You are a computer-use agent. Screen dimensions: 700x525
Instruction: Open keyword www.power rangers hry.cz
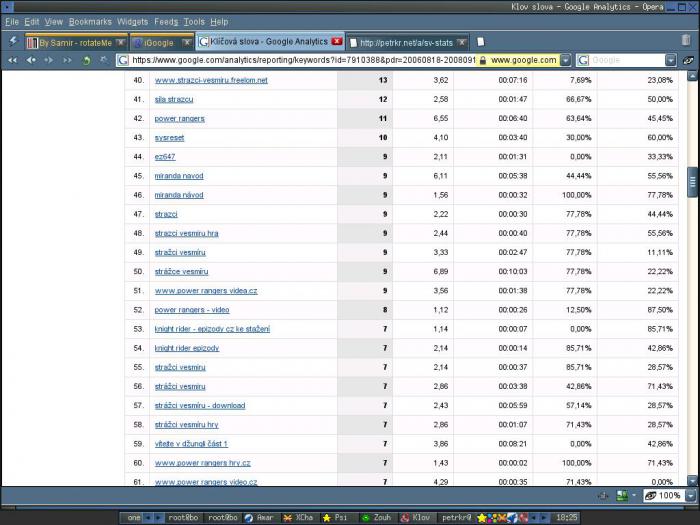[x=203, y=463]
